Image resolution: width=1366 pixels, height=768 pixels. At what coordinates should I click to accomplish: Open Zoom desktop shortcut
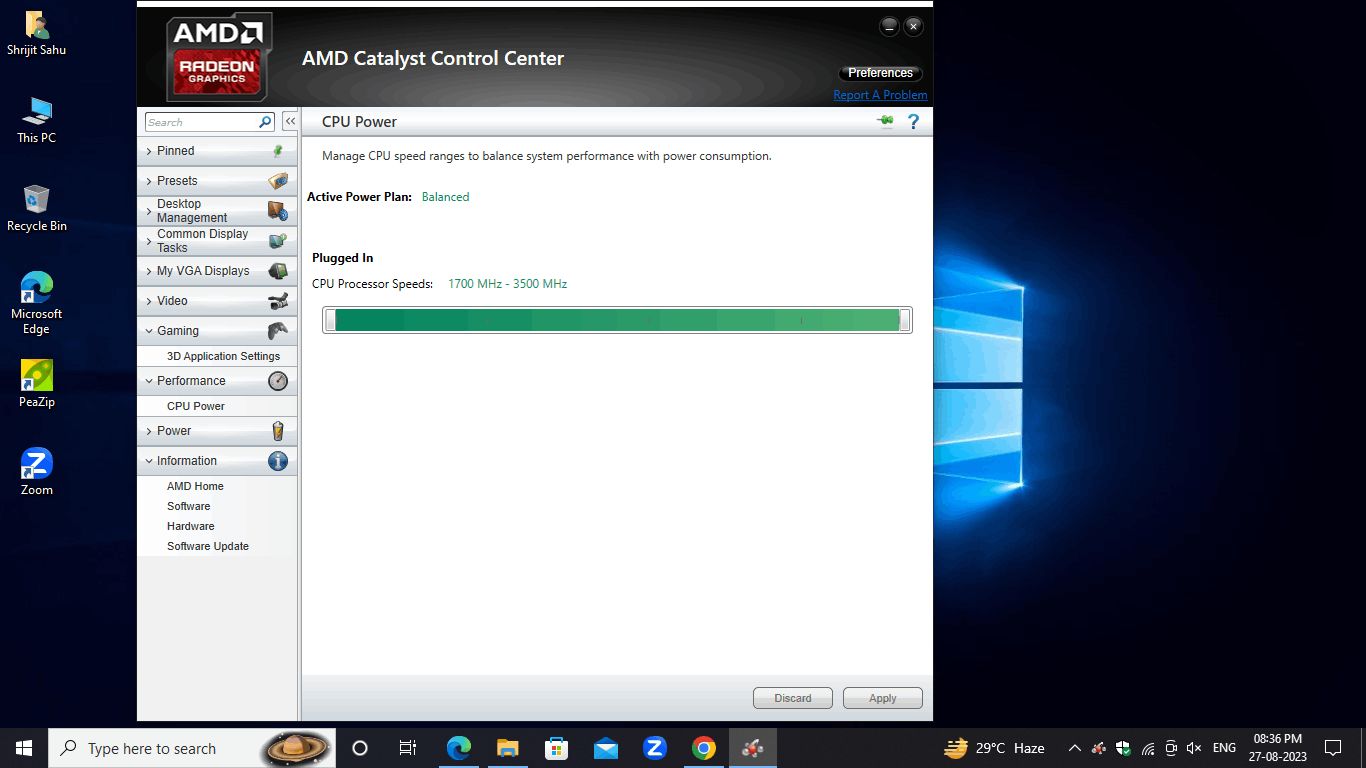coord(37,472)
